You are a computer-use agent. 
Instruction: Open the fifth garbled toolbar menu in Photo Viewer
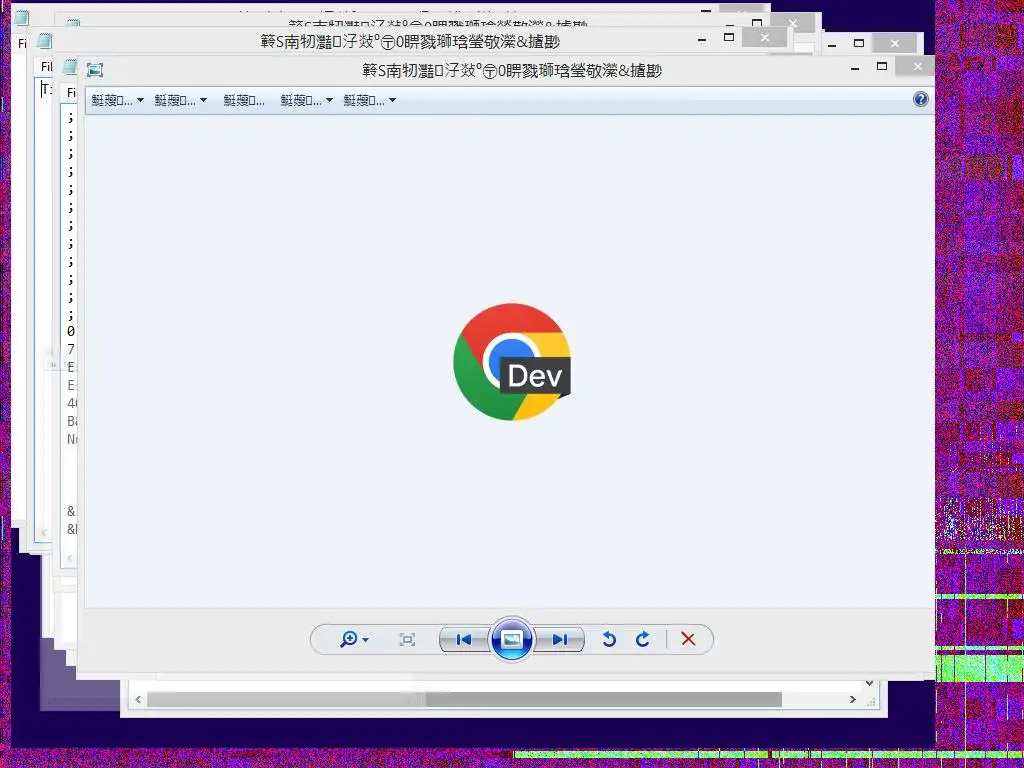coord(370,101)
